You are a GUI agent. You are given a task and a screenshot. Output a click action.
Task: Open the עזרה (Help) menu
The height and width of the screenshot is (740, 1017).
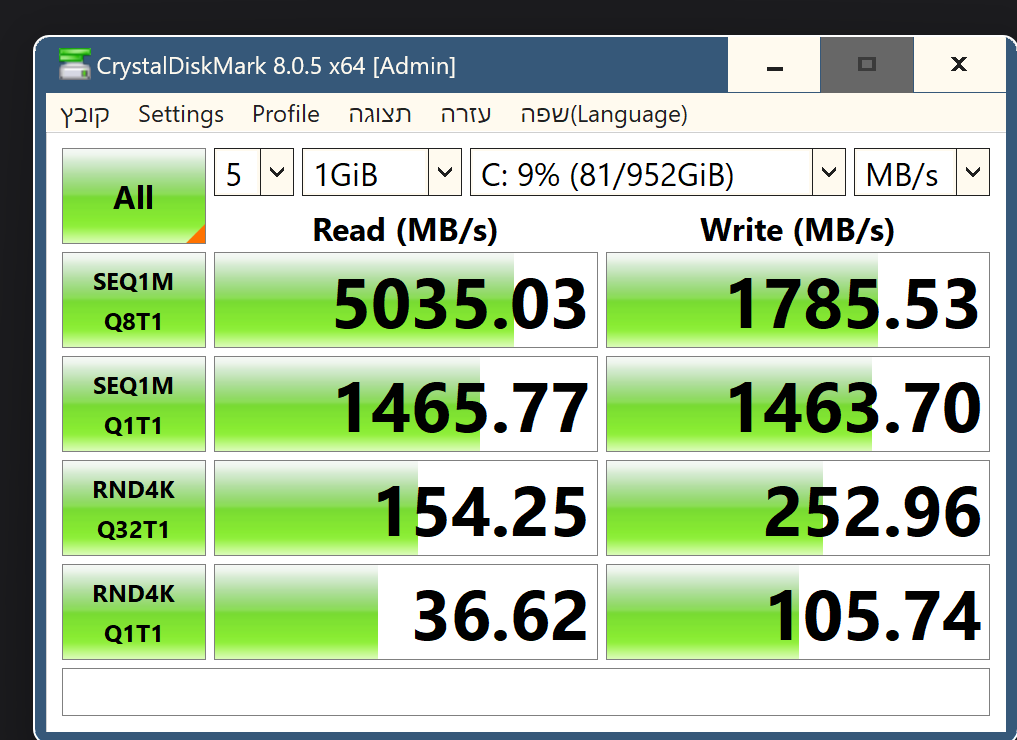click(466, 114)
